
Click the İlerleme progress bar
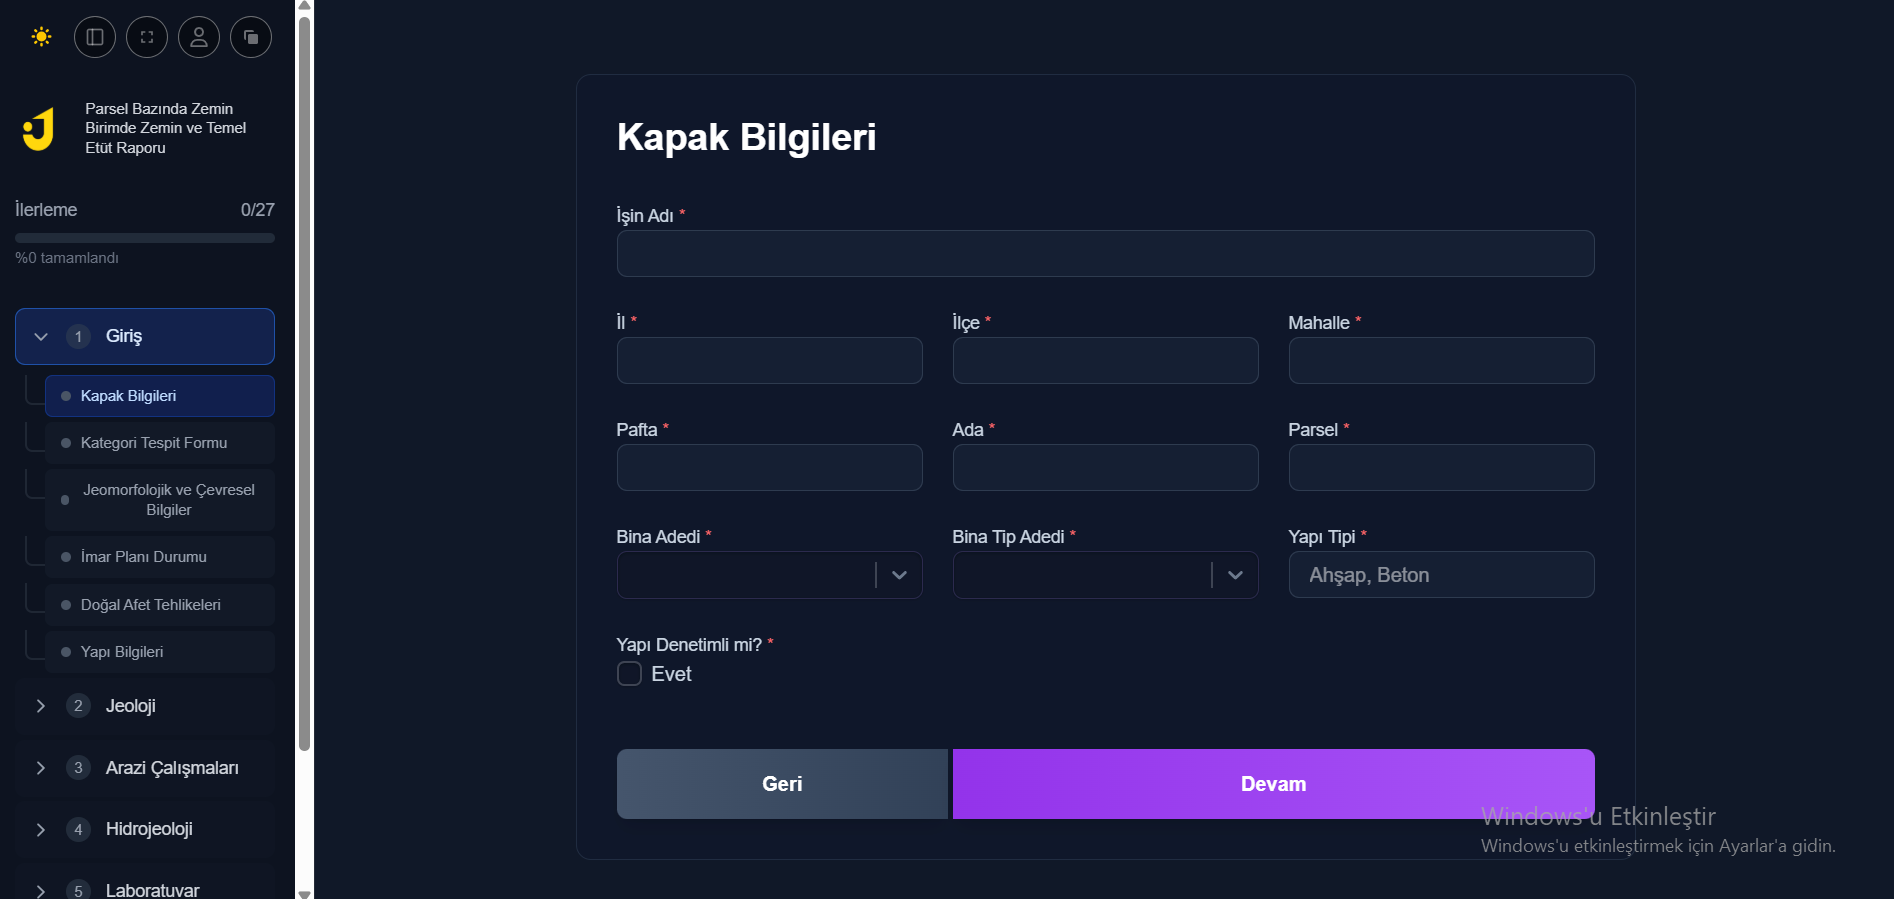(145, 238)
